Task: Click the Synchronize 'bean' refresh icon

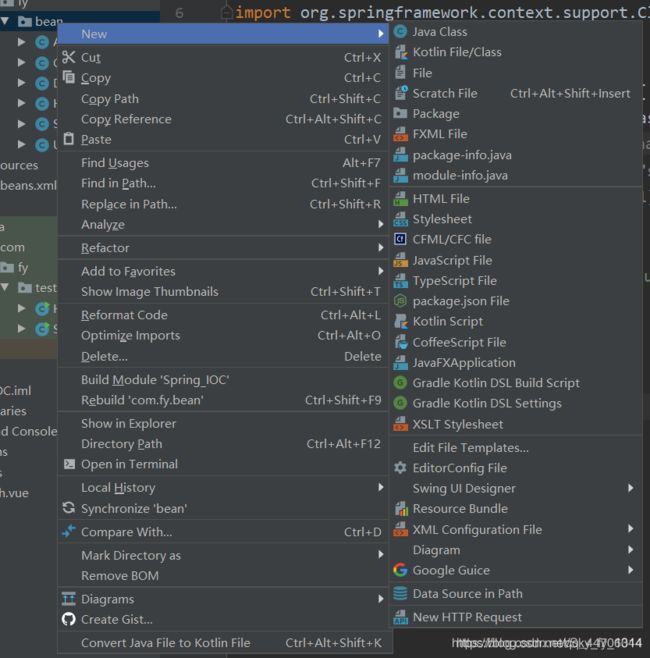Action: tap(69, 508)
